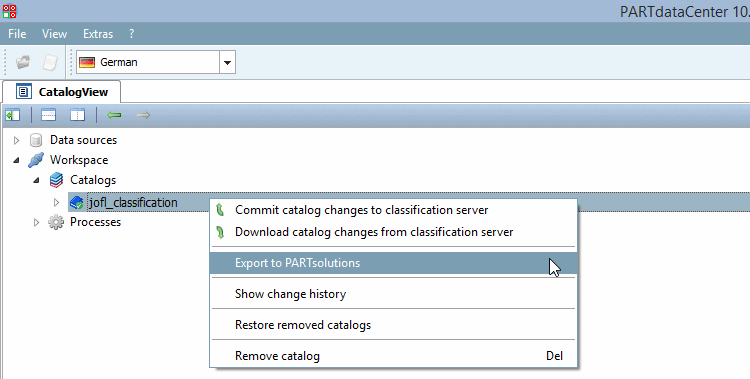Open the Extras menu
Image resolution: width=750 pixels, height=379 pixels.
coord(98,34)
